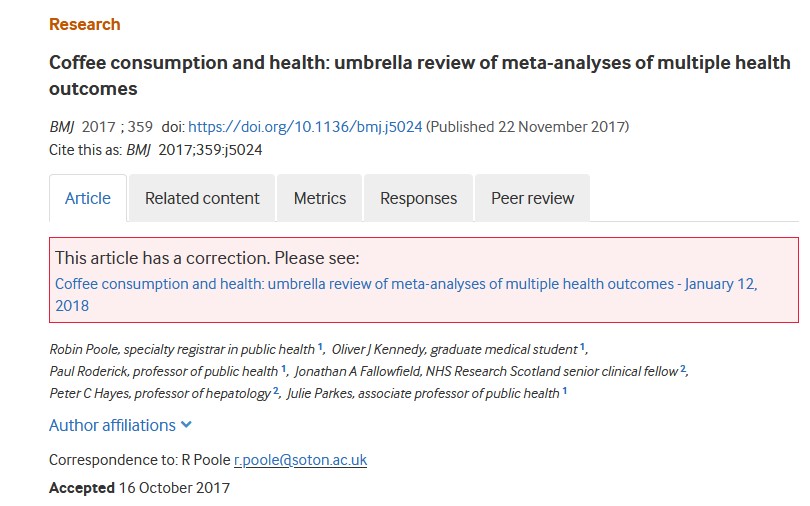Click the r.poole@soton.ac.uk email link
This screenshot has width=810, height=506.
coord(301,460)
